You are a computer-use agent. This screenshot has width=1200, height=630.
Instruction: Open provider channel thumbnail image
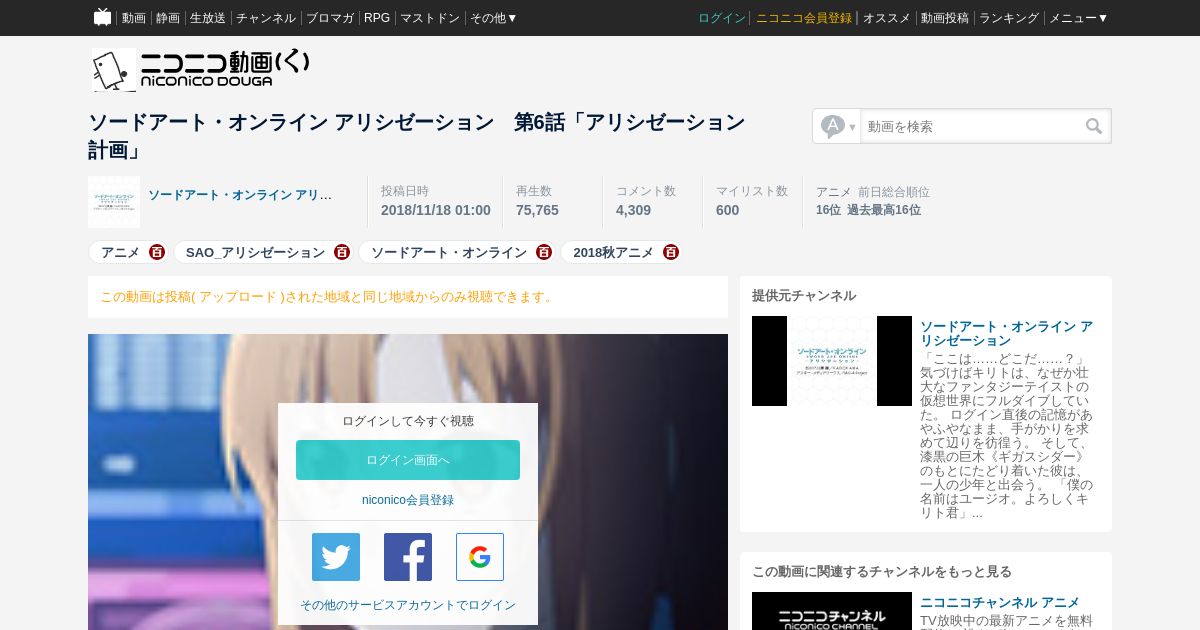pos(832,361)
